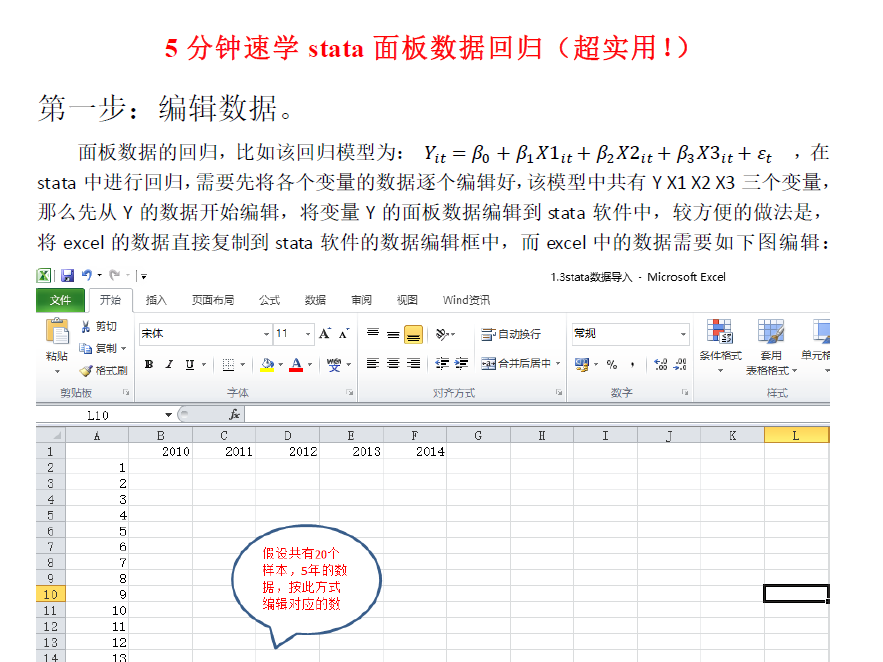Expand the paste options arrow under 粘贴
The height and width of the screenshot is (662, 883).
pos(57,372)
